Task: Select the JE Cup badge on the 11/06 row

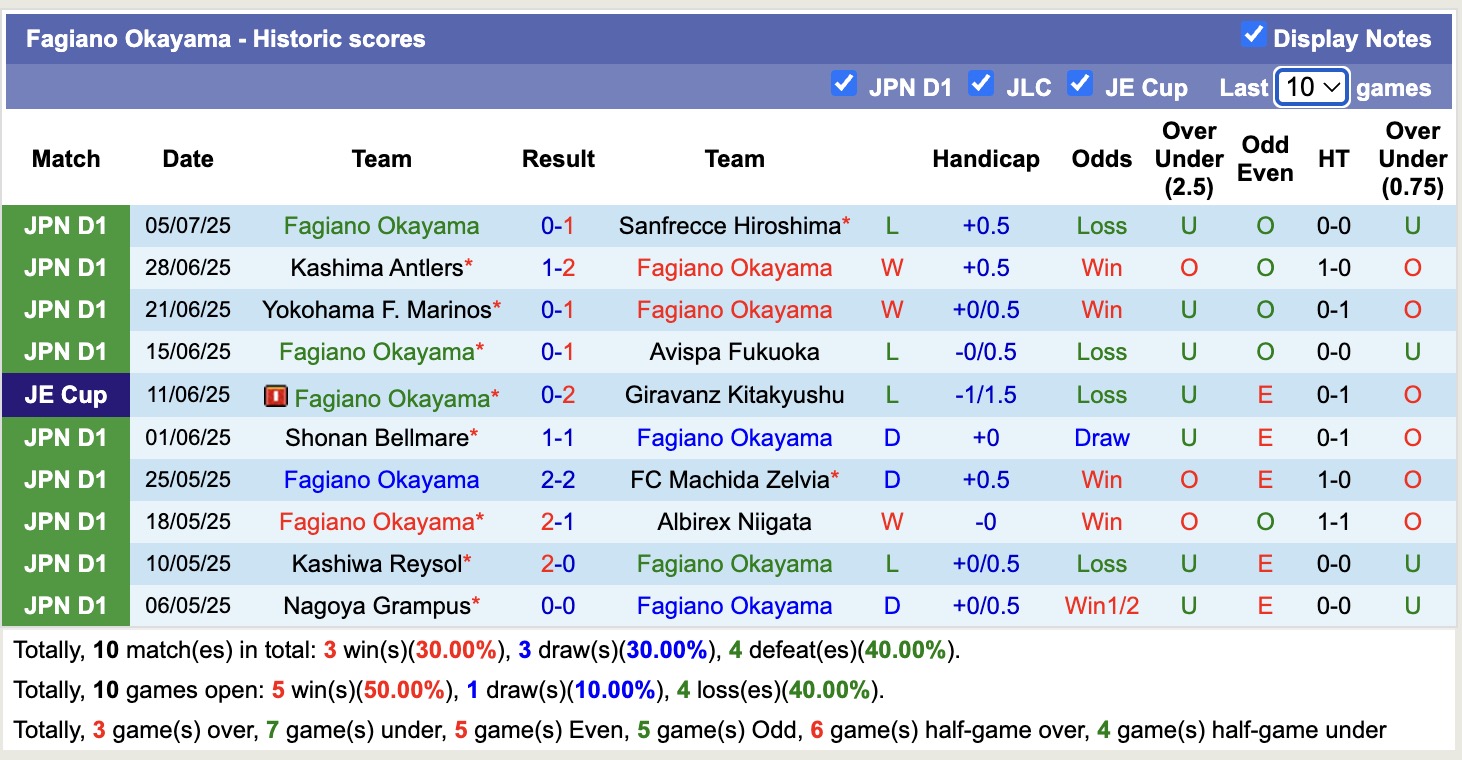Action: (65, 394)
